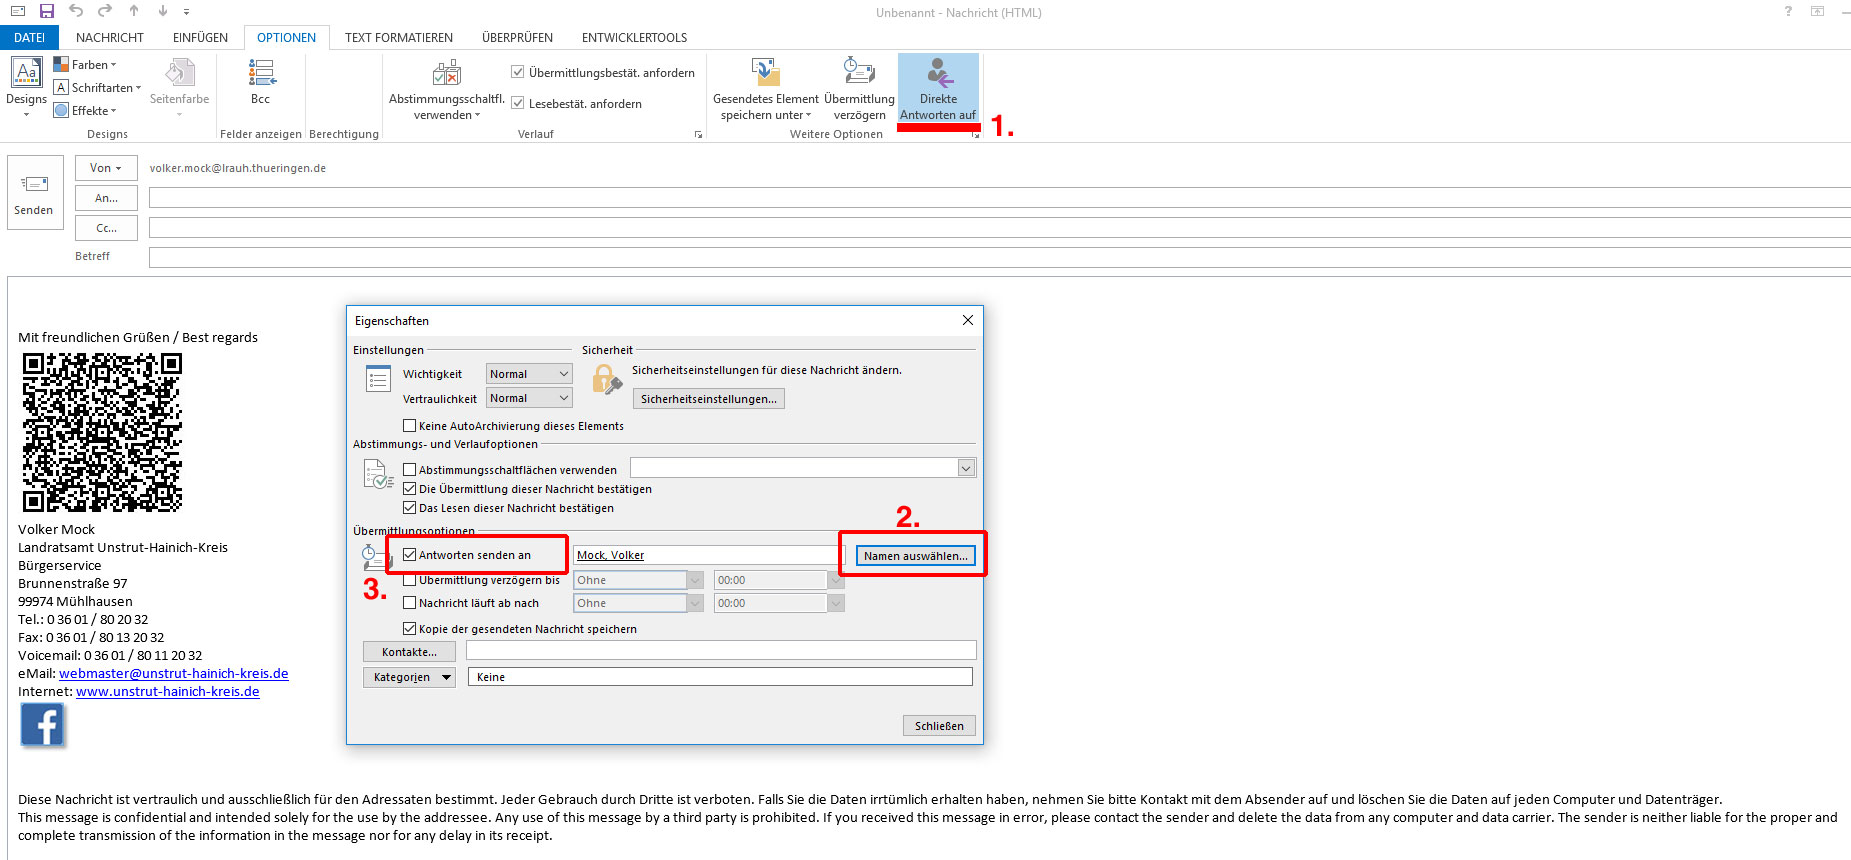Enable Übermittlung verzögern bis checkbox
Screen dimensions: 1851x860
coord(409,580)
